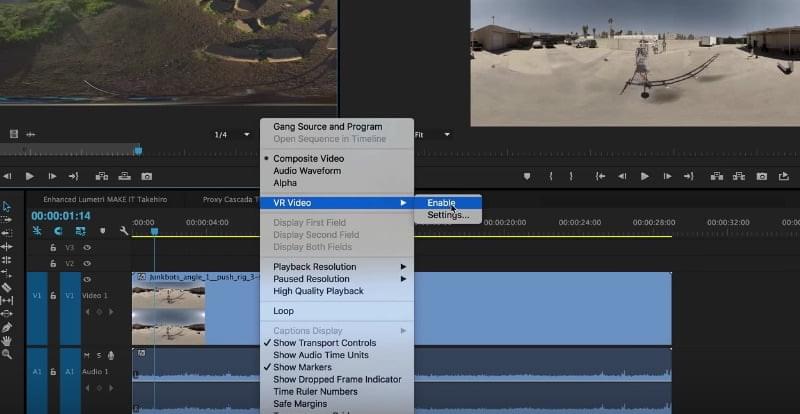
Task: Select the Hand tool in the toolbar
Action: (7, 341)
